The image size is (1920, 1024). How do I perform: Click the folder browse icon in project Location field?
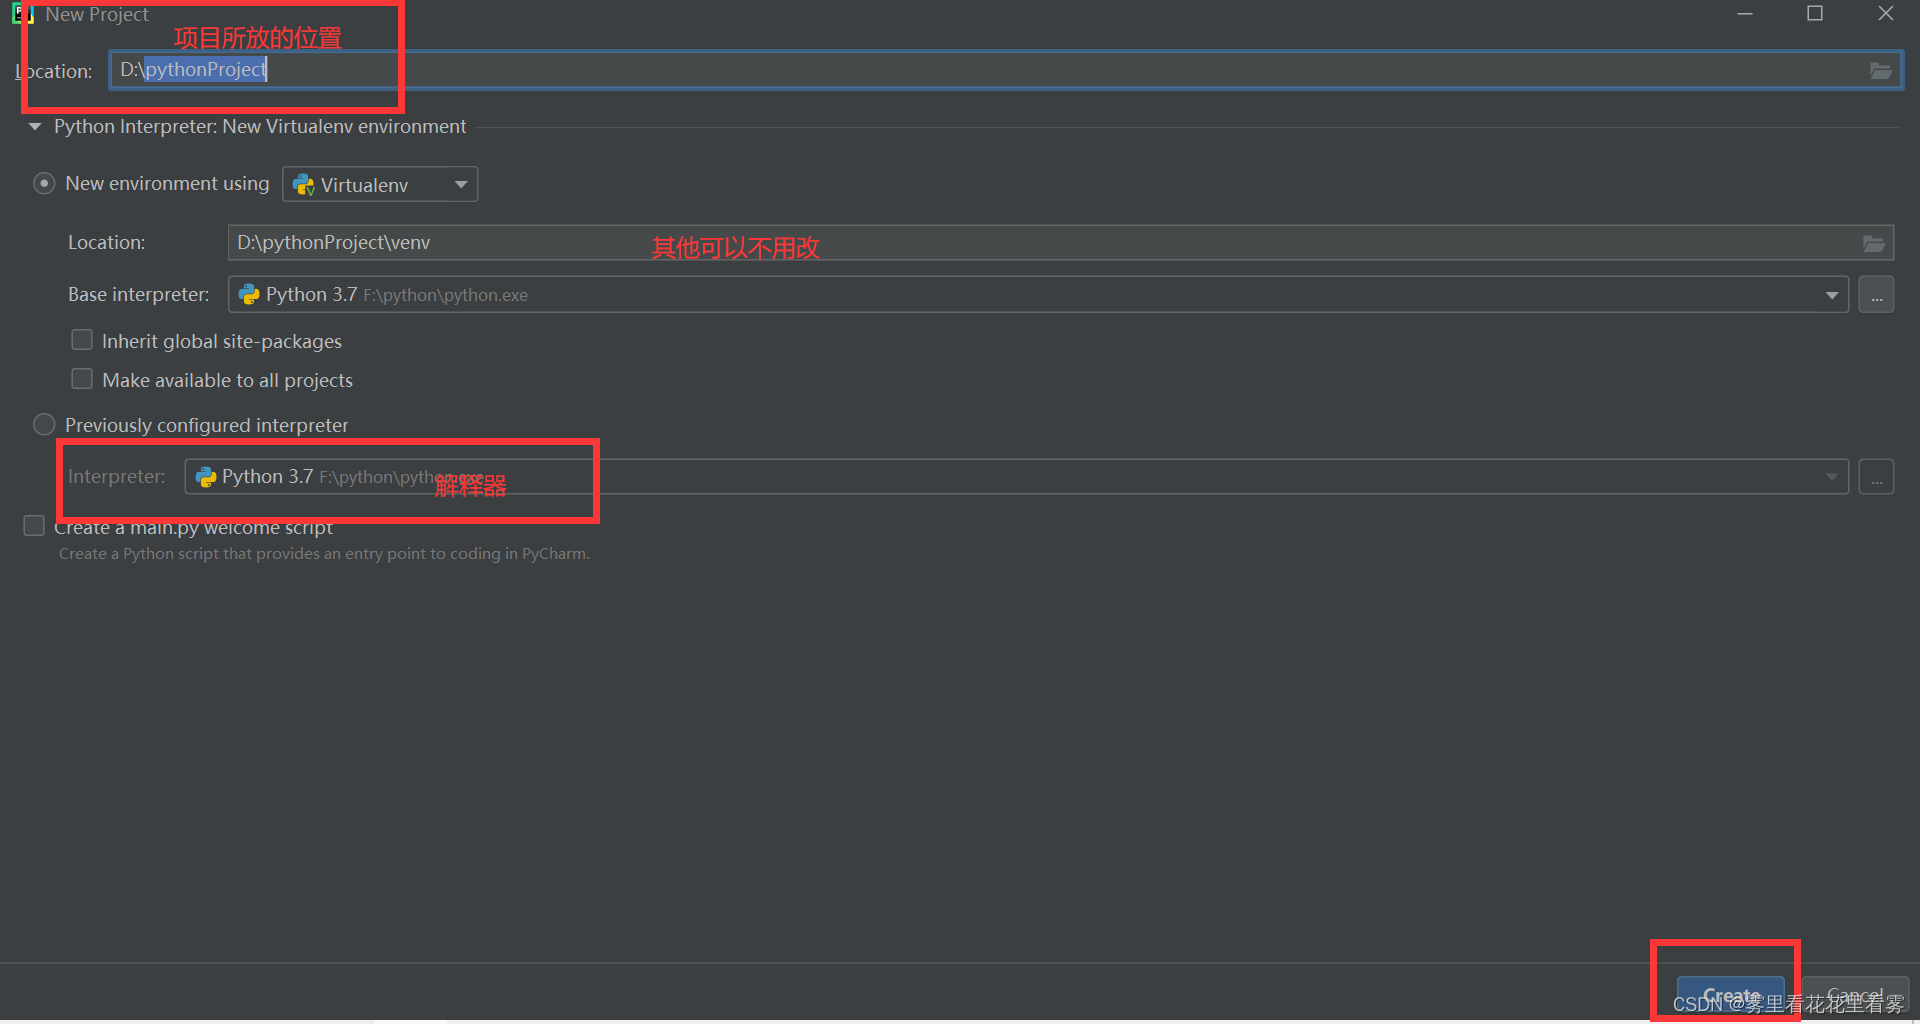point(1880,70)
